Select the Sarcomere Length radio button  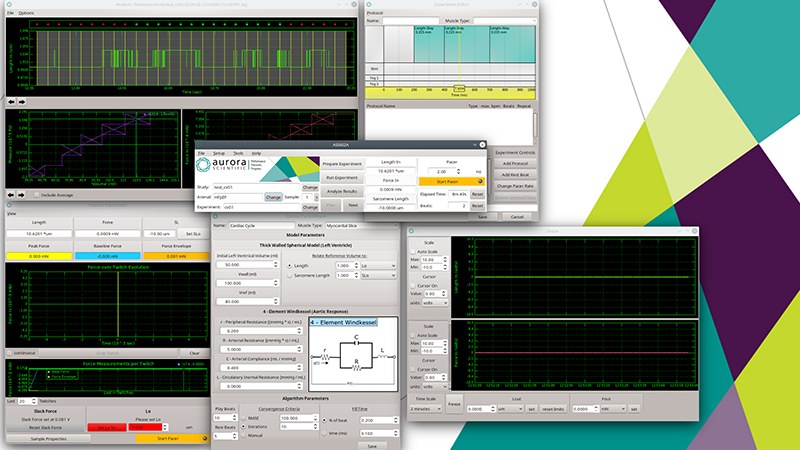290,276
